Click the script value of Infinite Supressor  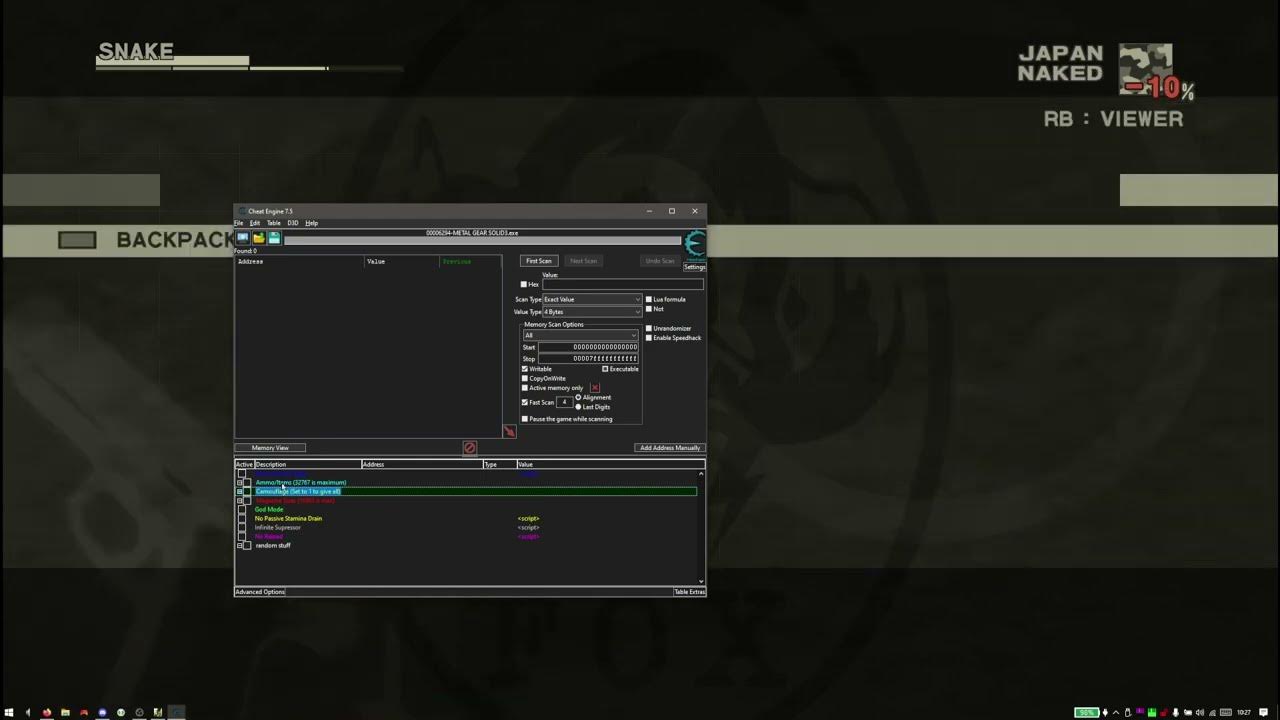[528, 528]
